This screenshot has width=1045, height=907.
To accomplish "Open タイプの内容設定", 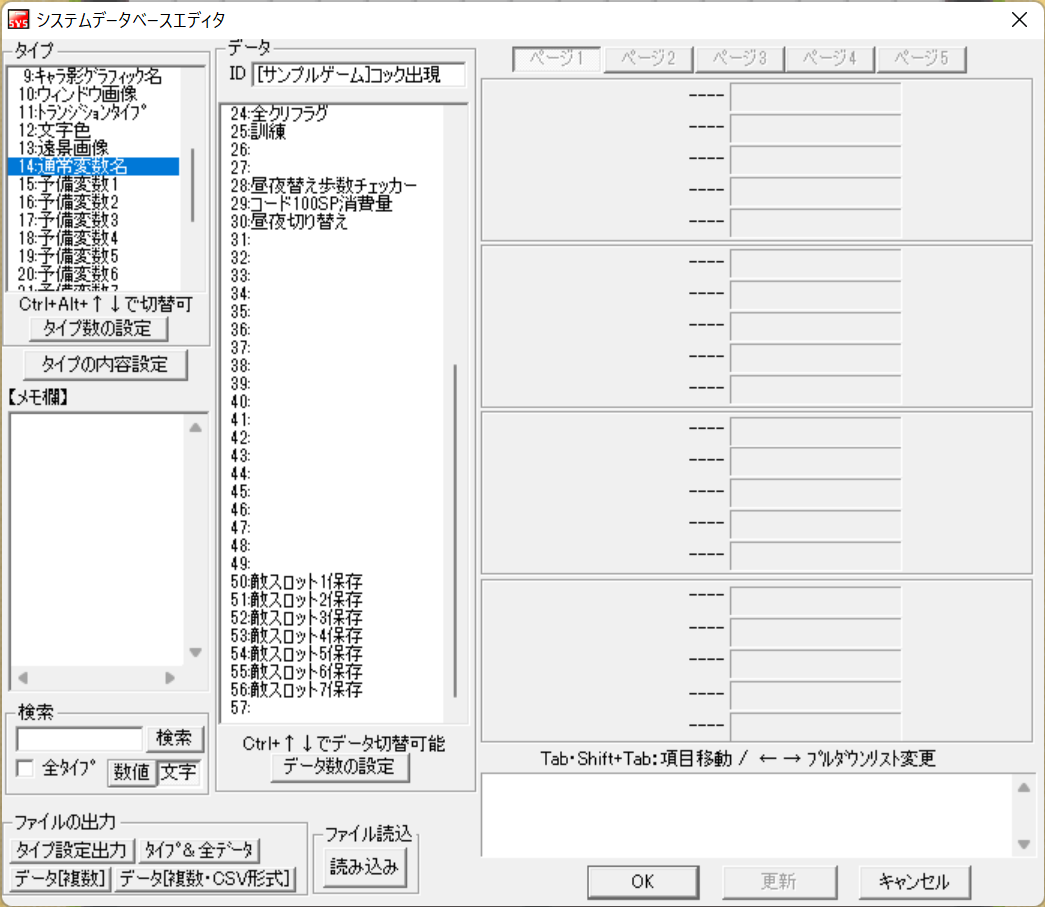I will (105, 365).
